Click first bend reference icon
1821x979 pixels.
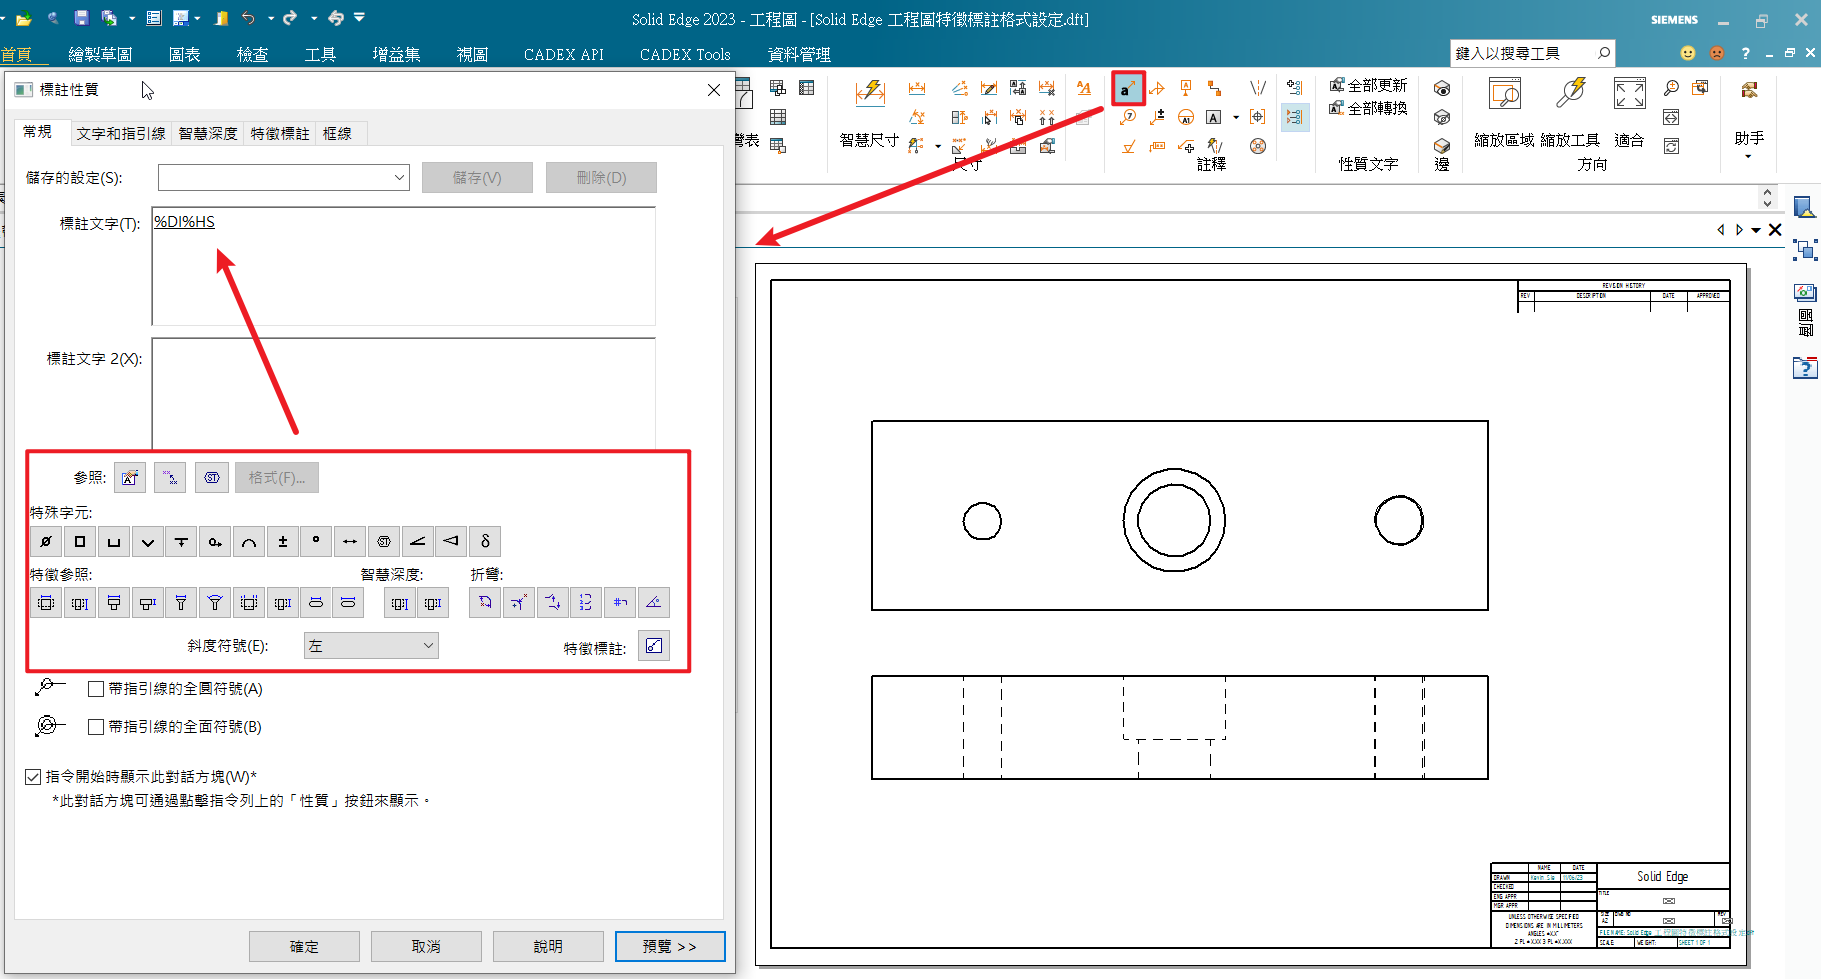[485, 602]
